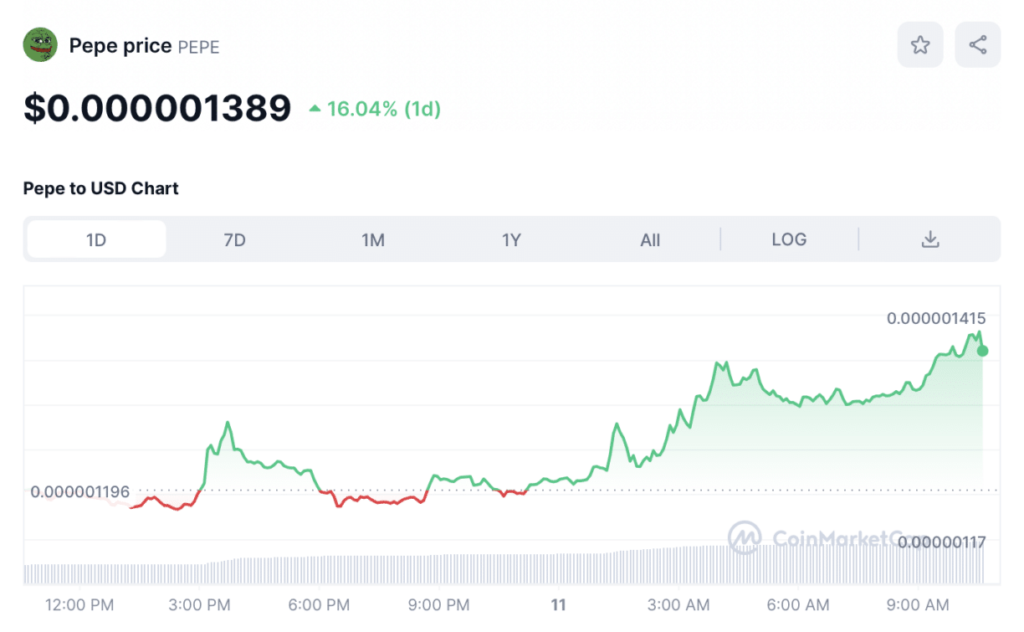Click the 0.000001196 baseline price label

80,491
